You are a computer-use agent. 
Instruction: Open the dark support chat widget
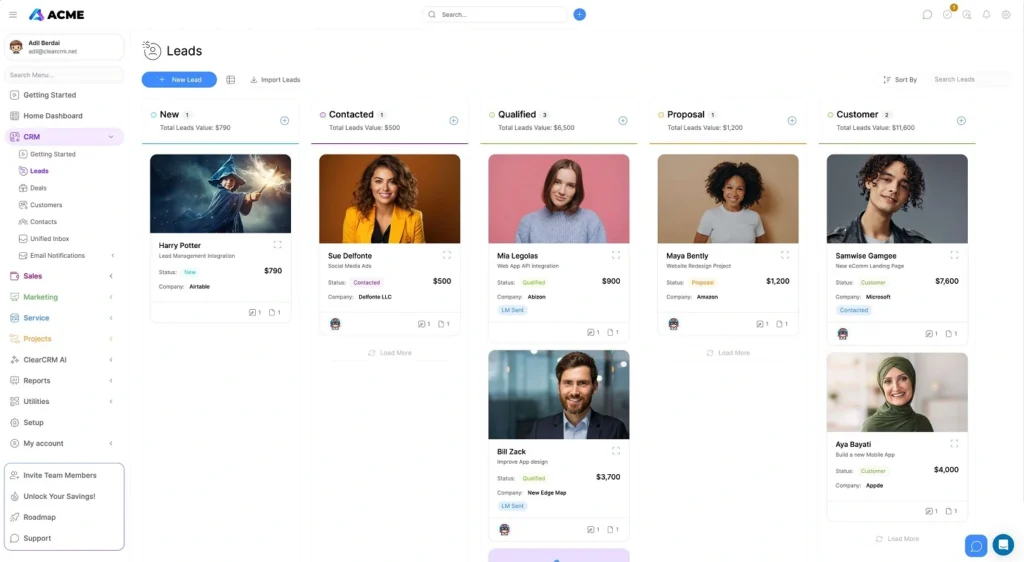pos(1004,544)
